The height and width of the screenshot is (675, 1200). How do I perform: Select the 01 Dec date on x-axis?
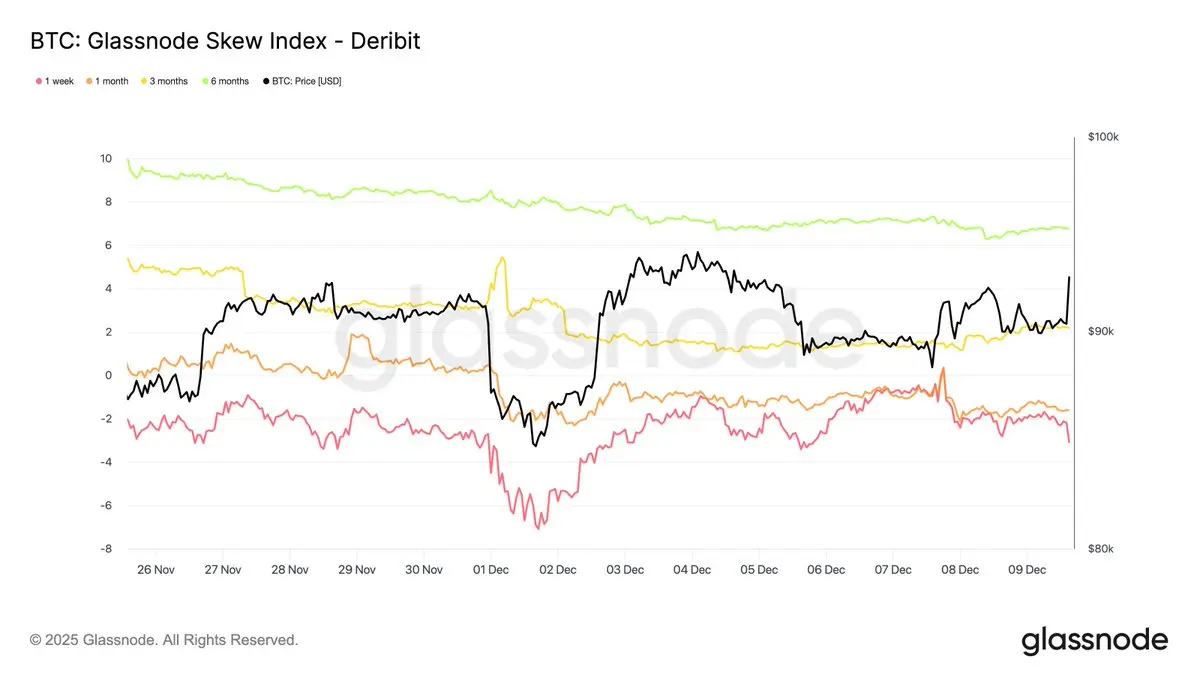(x=491, y=569)
